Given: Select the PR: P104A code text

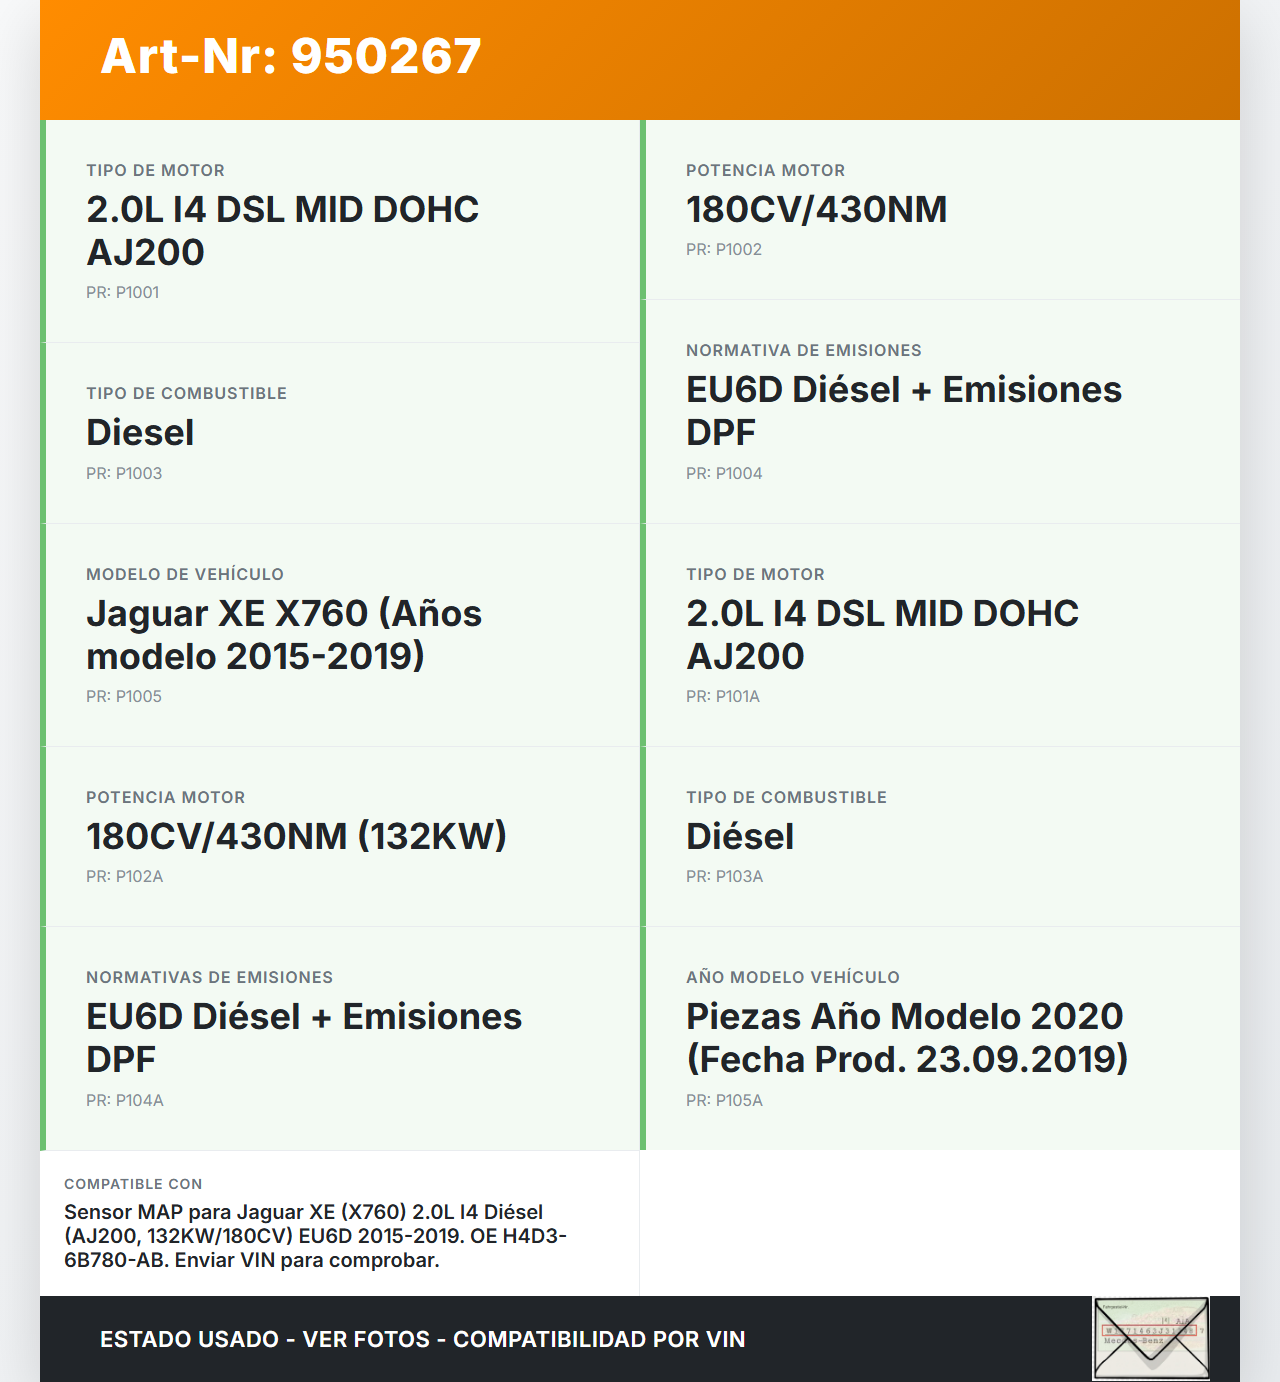Looking at the screenshot, I should (x=125, y=1101).
